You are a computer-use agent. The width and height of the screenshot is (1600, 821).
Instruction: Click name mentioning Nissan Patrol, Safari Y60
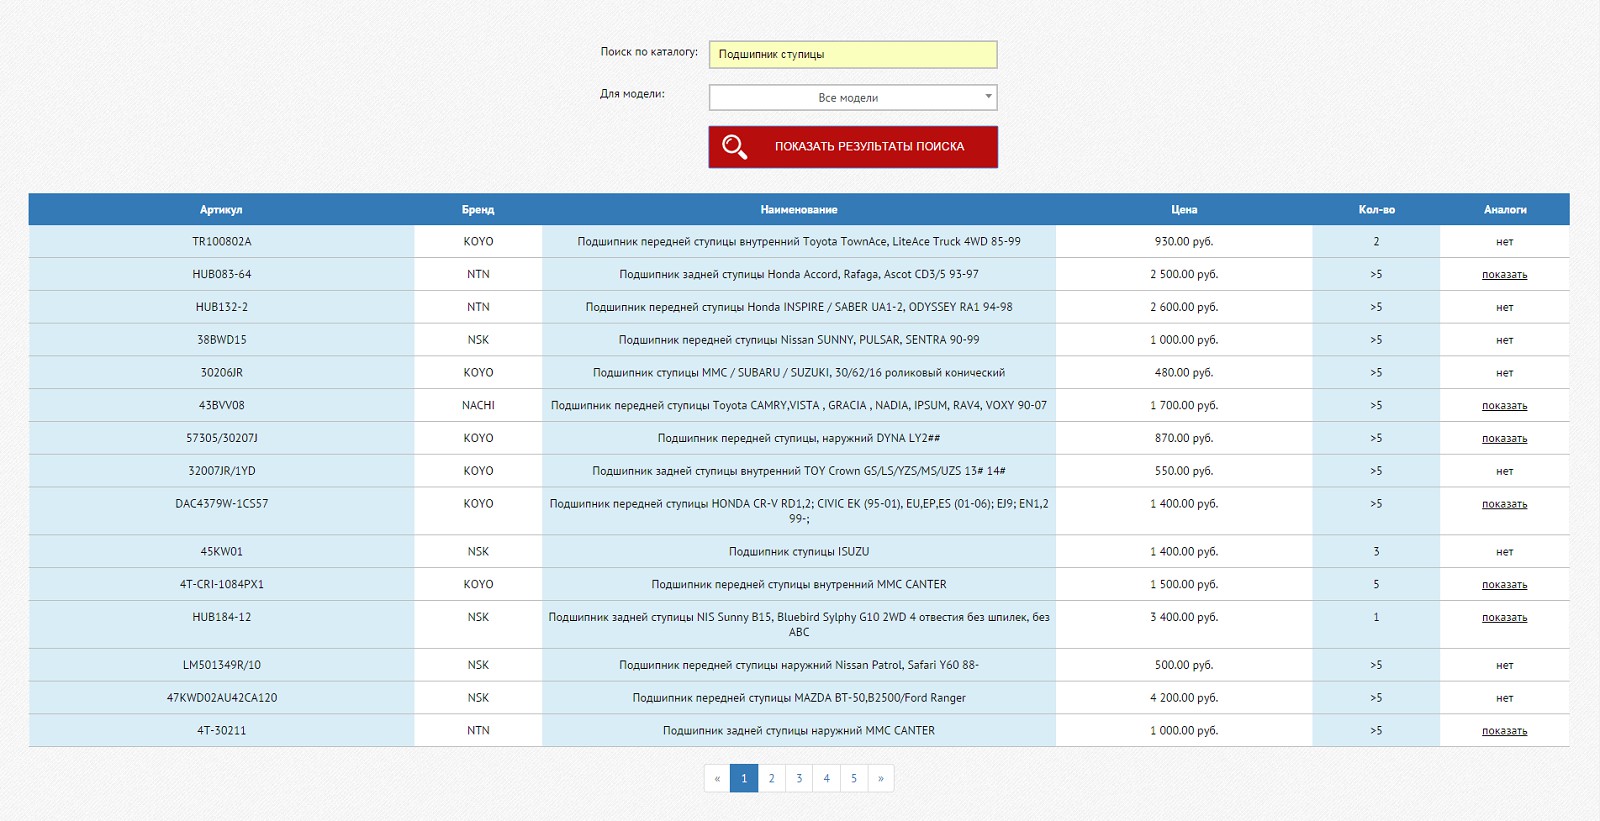pos(799,665)
